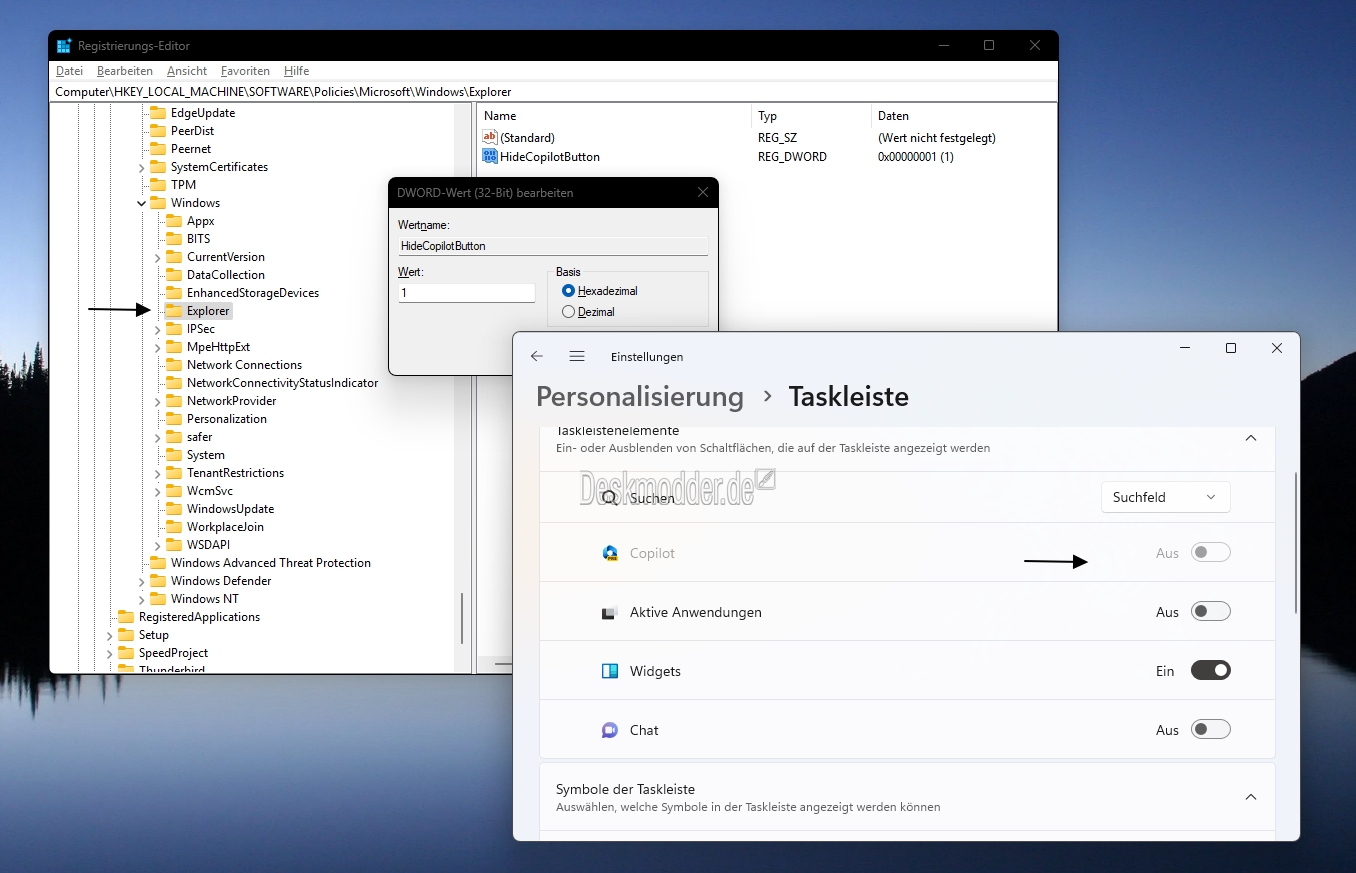Click the Personalization folder icon

(x=174, y=419)
